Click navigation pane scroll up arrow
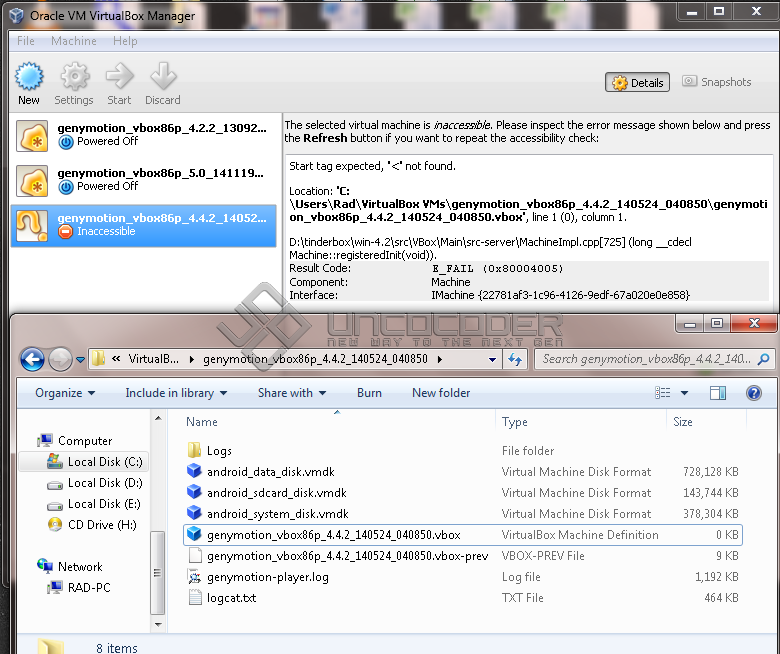 point(158,418)
